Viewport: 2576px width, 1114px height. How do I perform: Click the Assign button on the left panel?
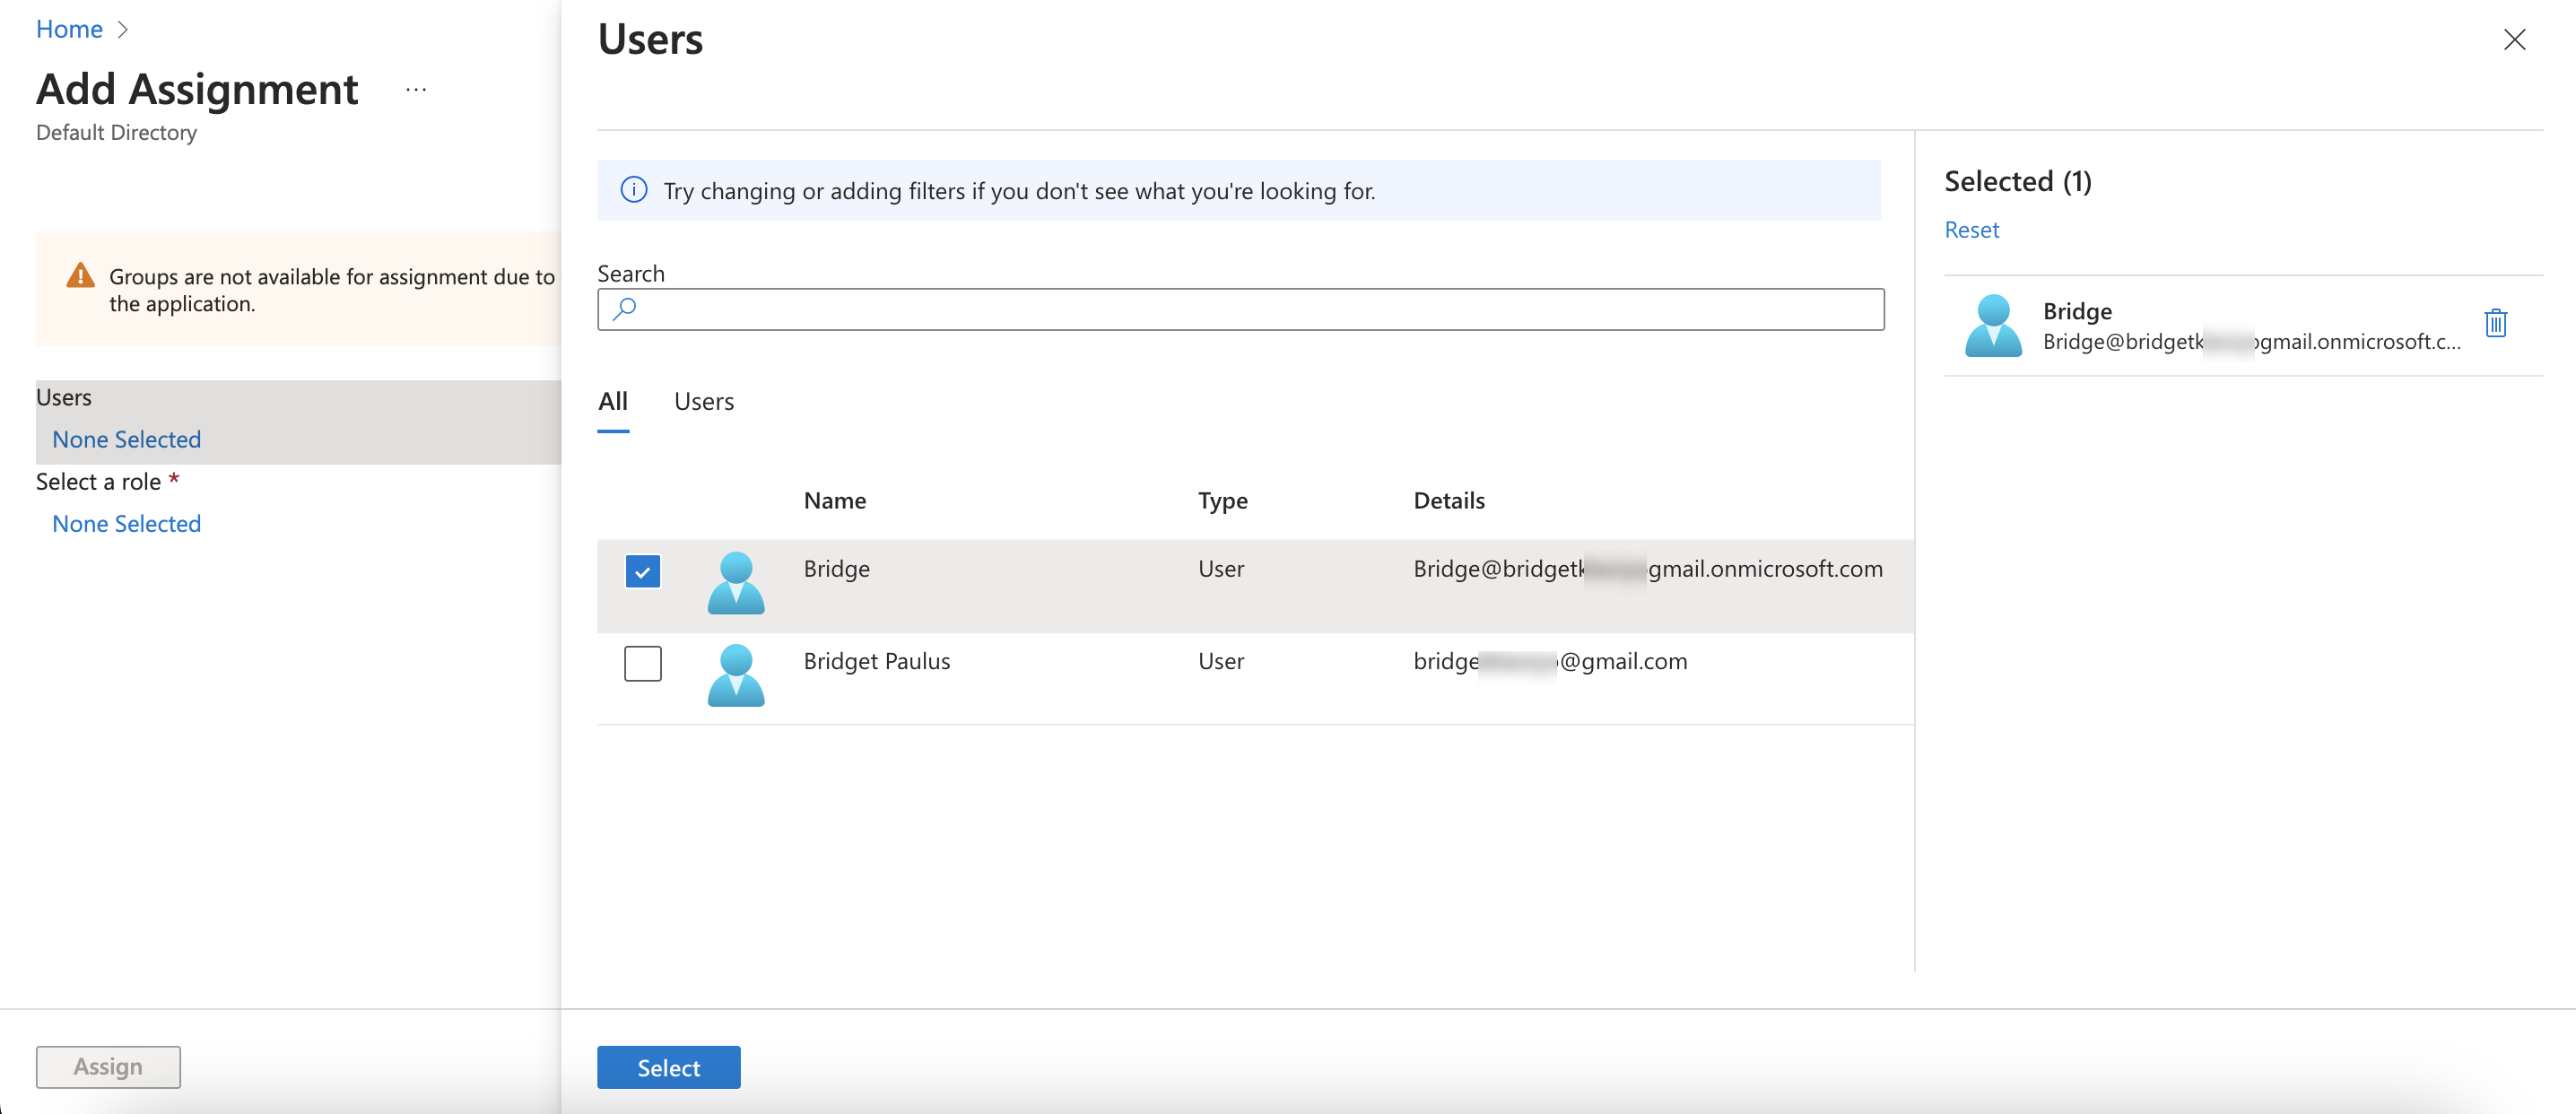107,1065
